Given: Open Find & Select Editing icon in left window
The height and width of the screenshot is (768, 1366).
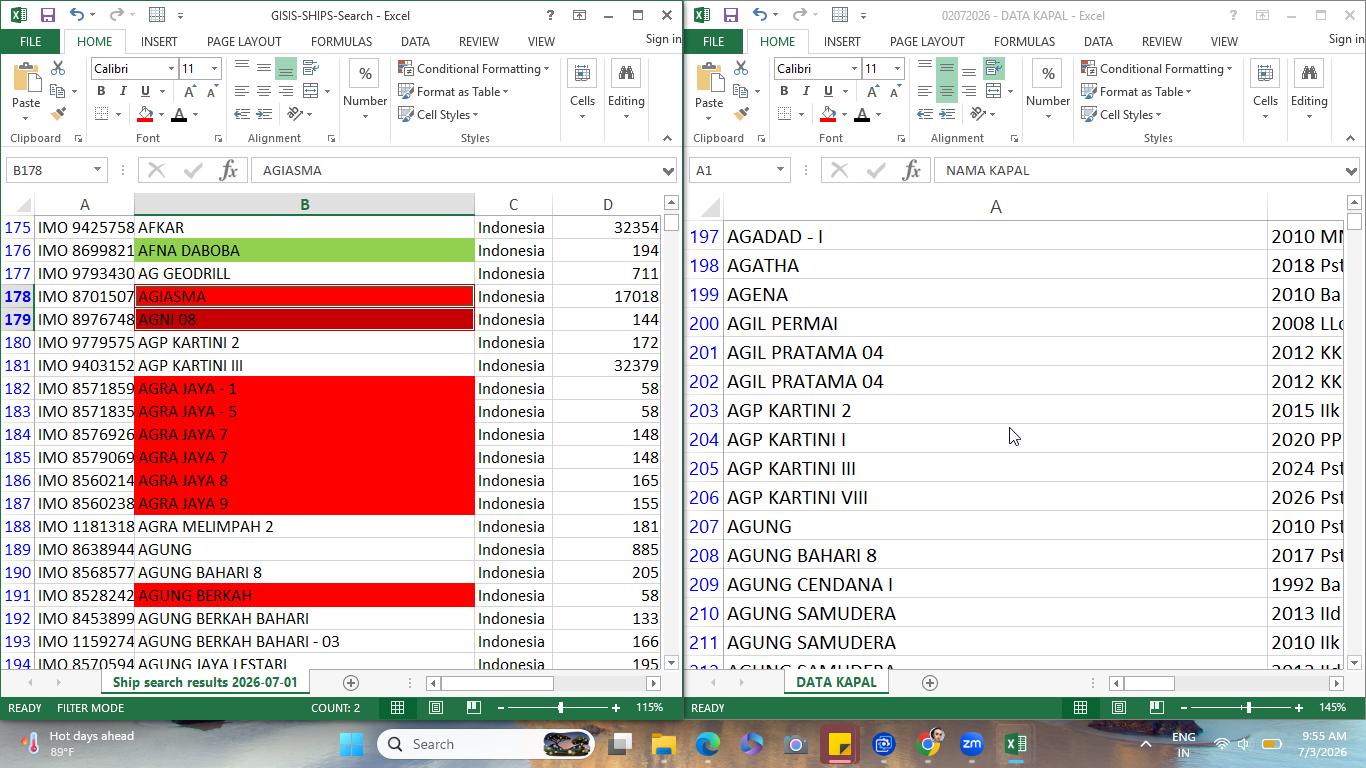Looking at the screenshot, I should (626, 88).
